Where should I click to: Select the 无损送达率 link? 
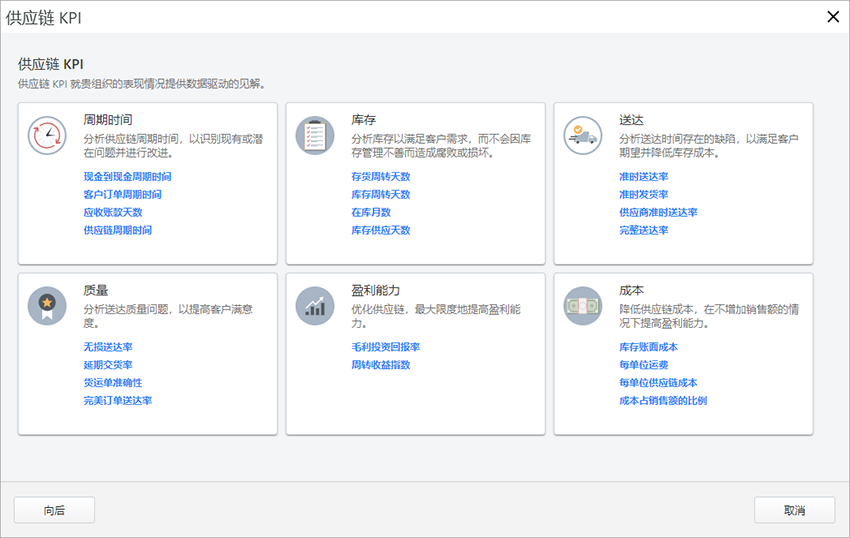pyautogui.click(x=108, y=347)
